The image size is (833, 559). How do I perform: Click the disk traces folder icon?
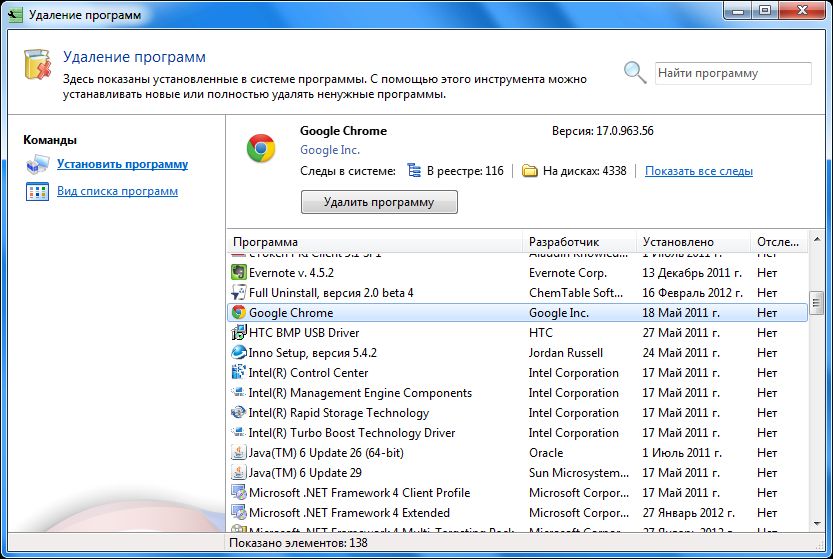pos(530,171)
